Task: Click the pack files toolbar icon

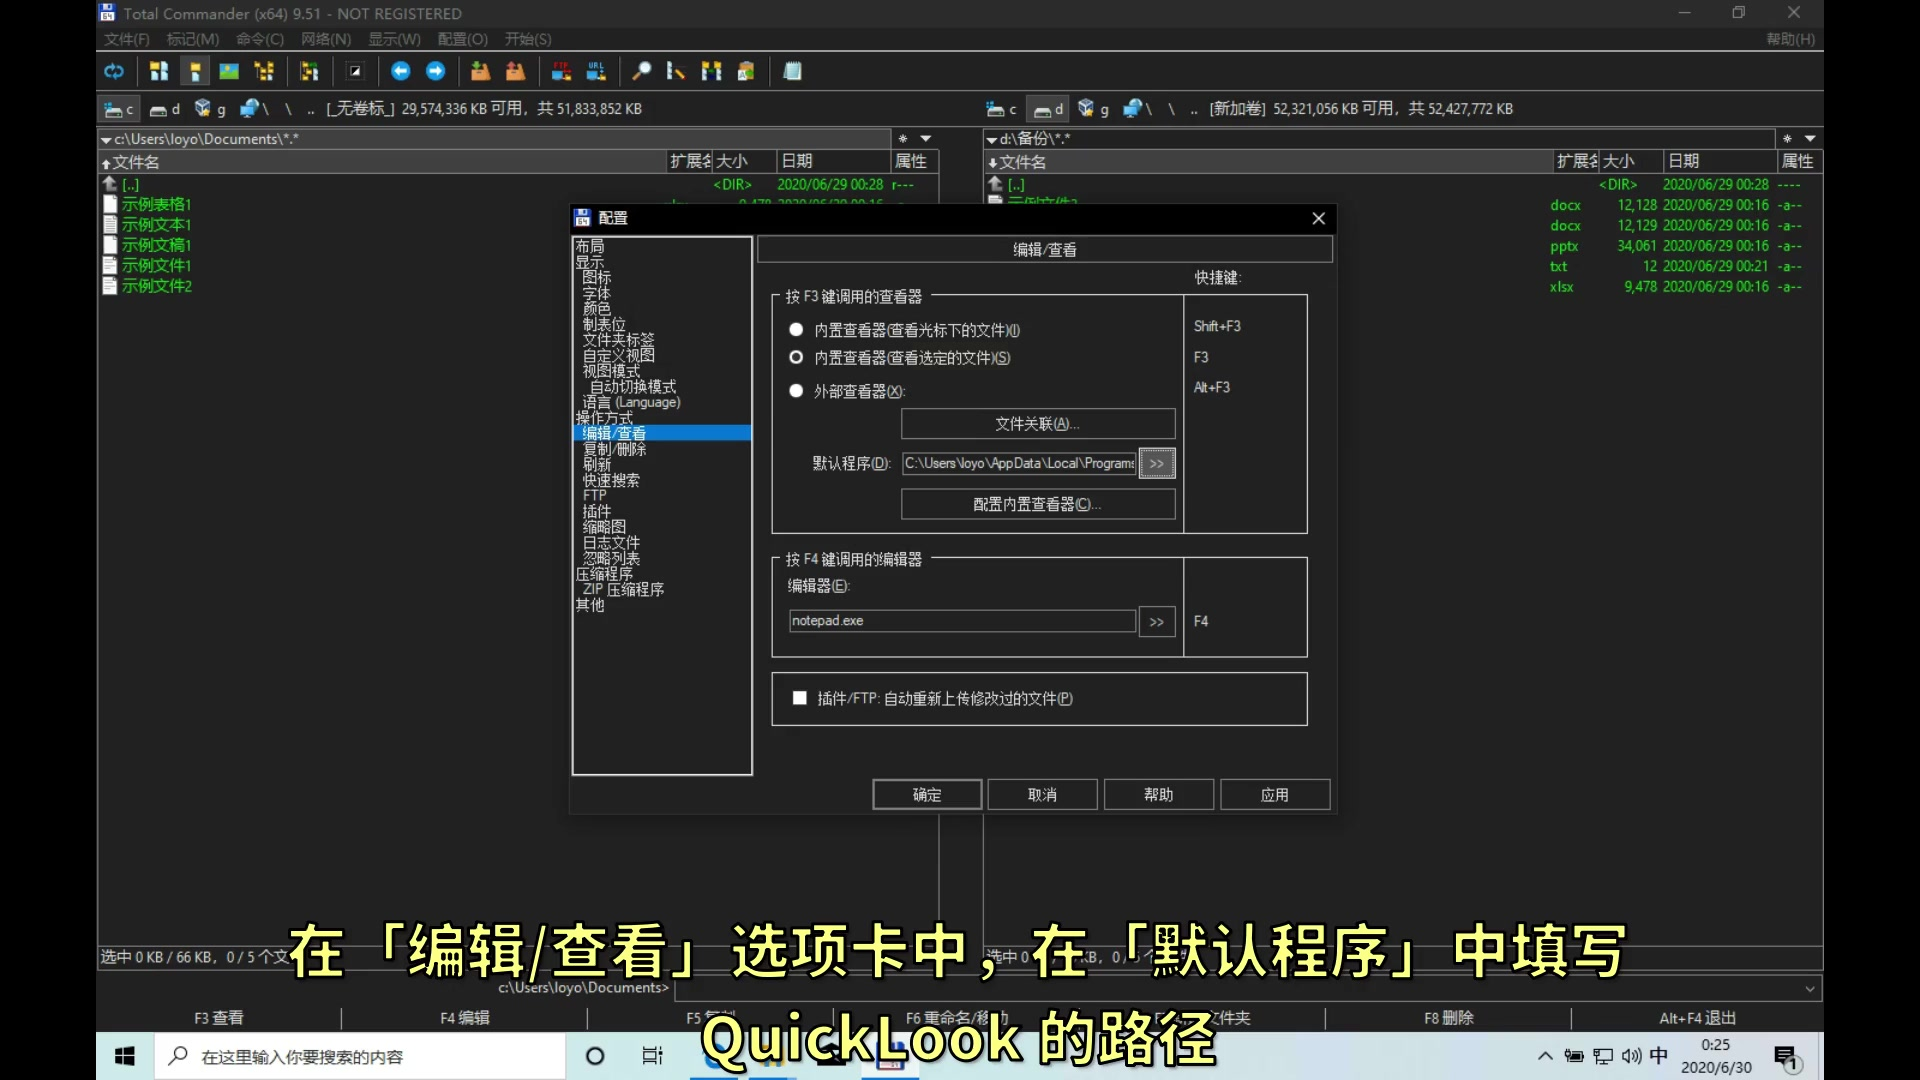Action: [480, 71]
